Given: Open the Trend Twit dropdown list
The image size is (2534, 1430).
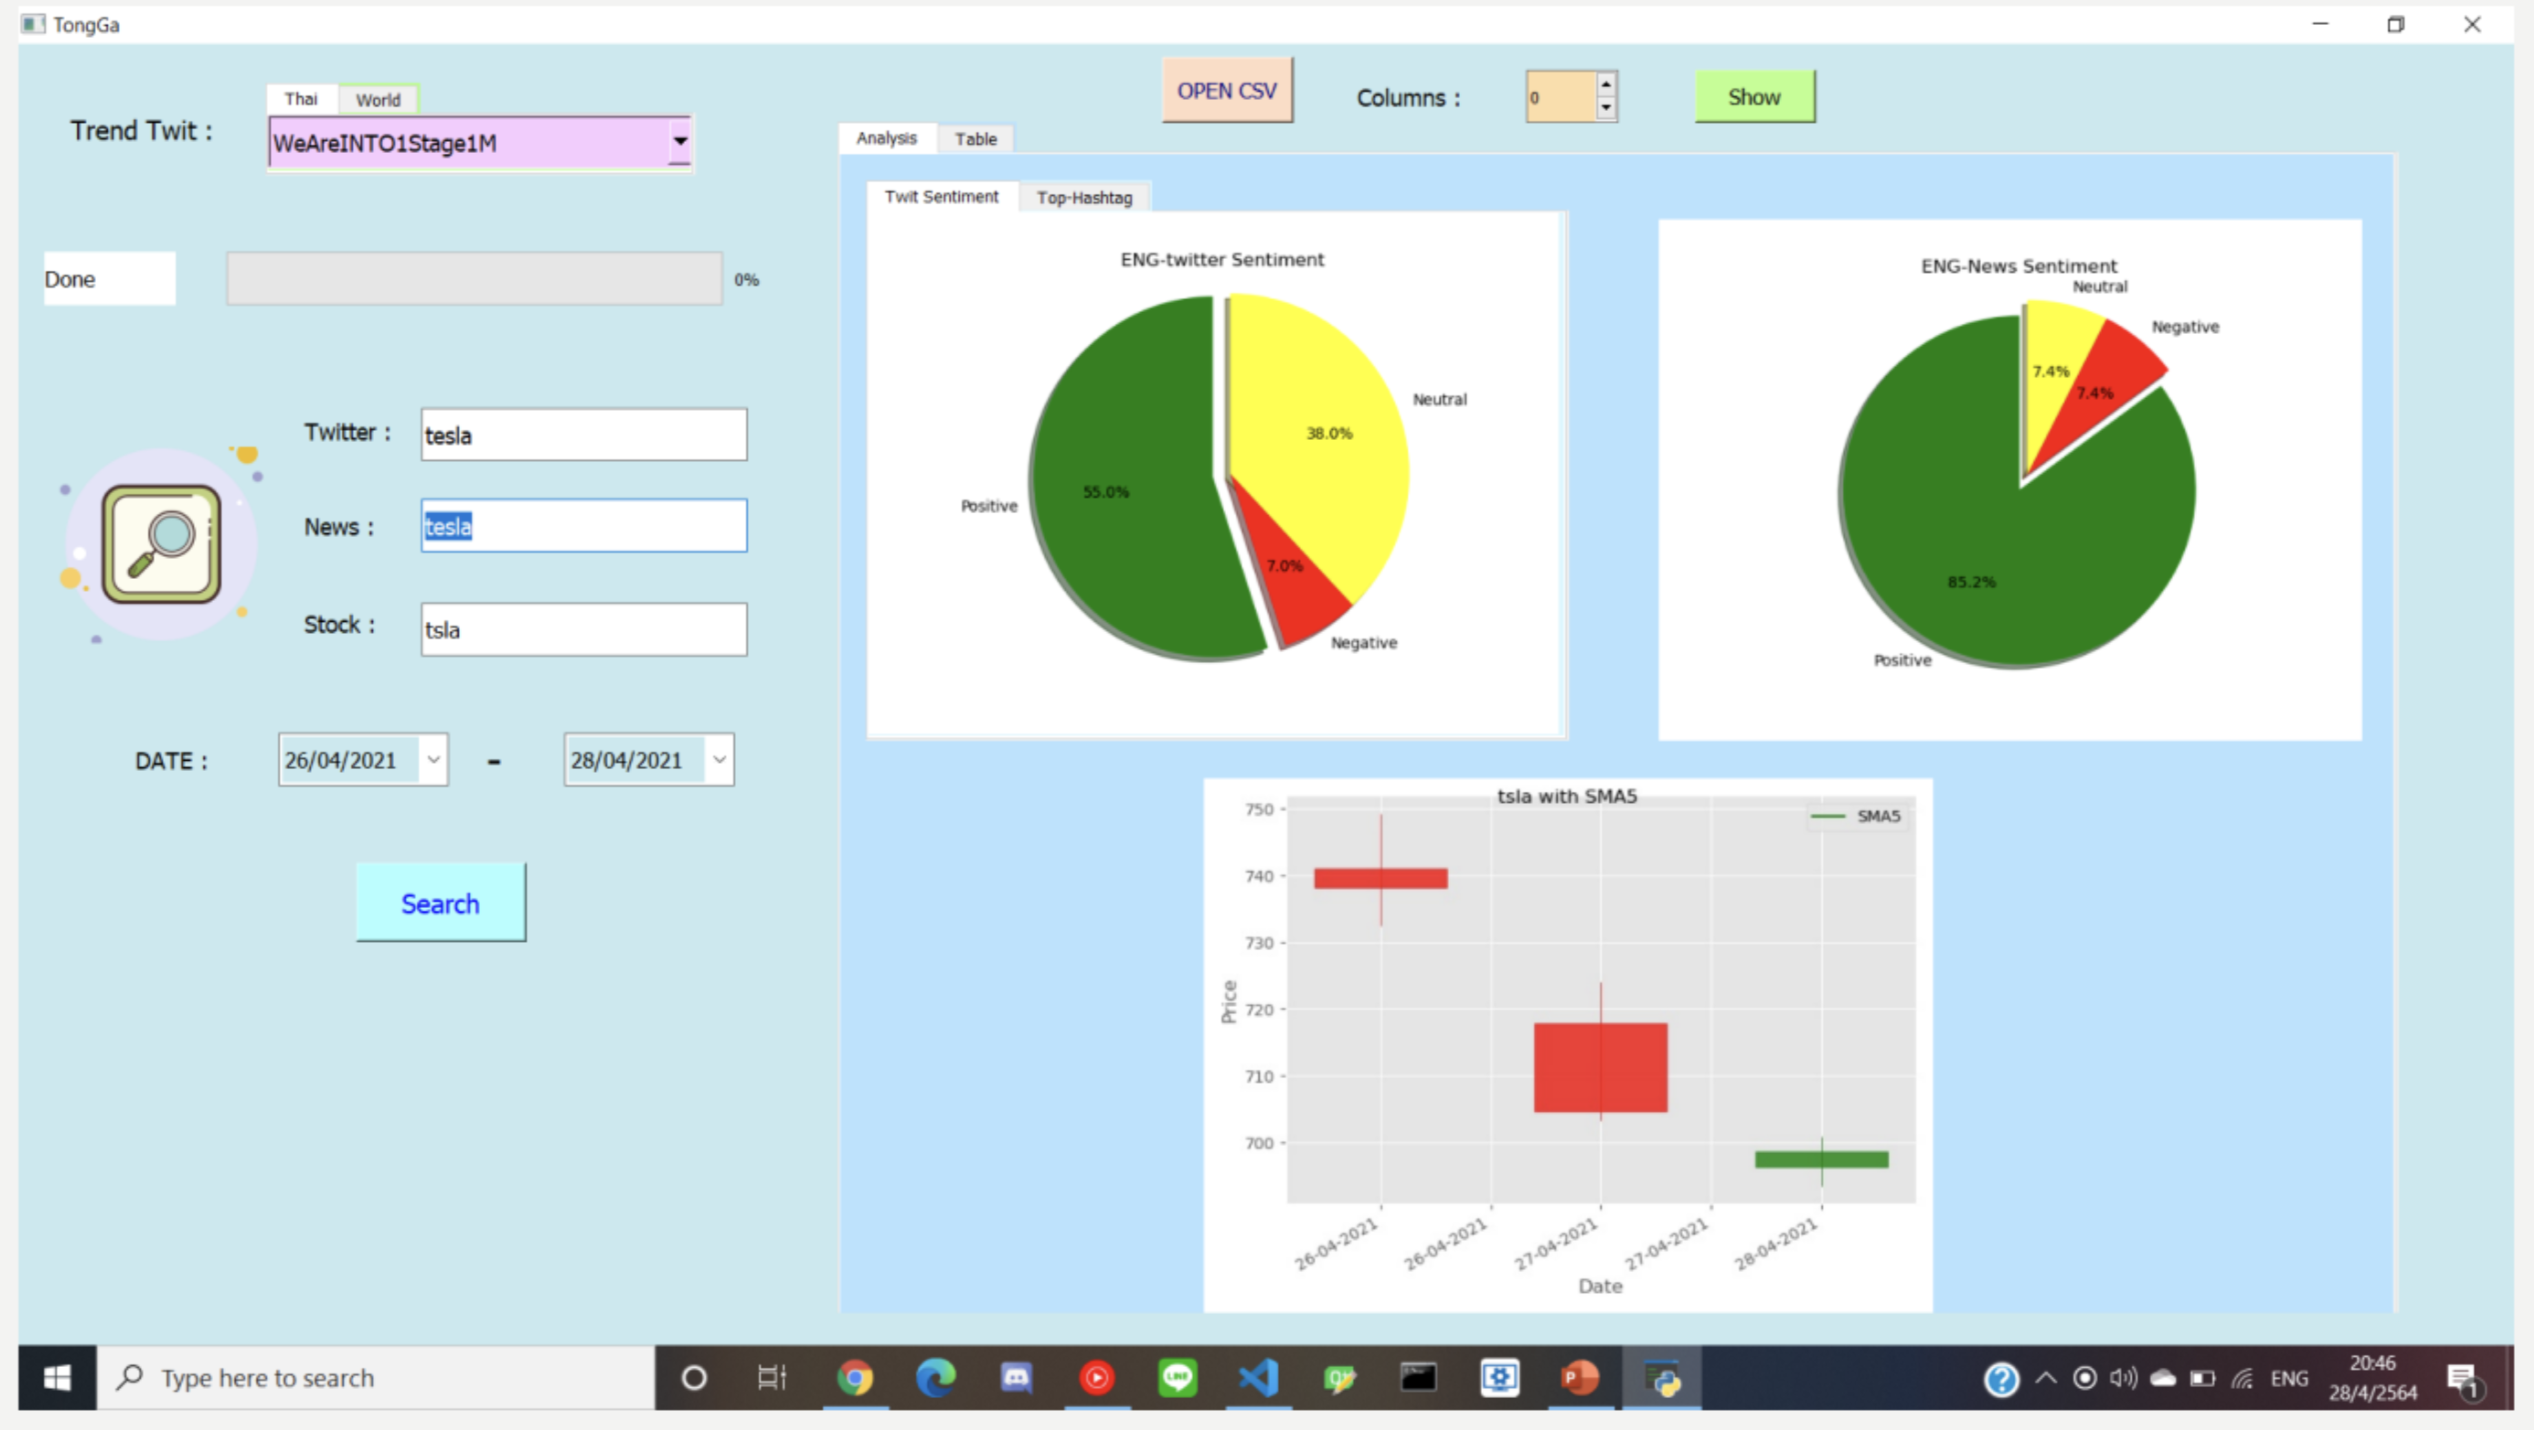Looking at the screenshot, I should point(678,143).
